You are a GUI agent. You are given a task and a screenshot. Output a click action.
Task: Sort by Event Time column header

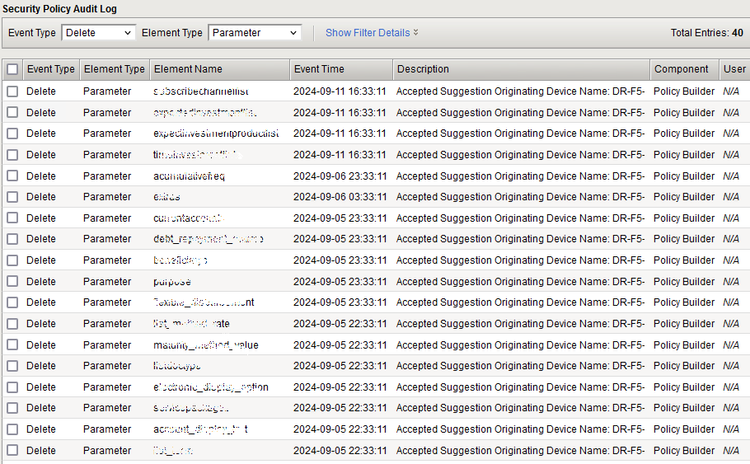click(x=341, y=69)
